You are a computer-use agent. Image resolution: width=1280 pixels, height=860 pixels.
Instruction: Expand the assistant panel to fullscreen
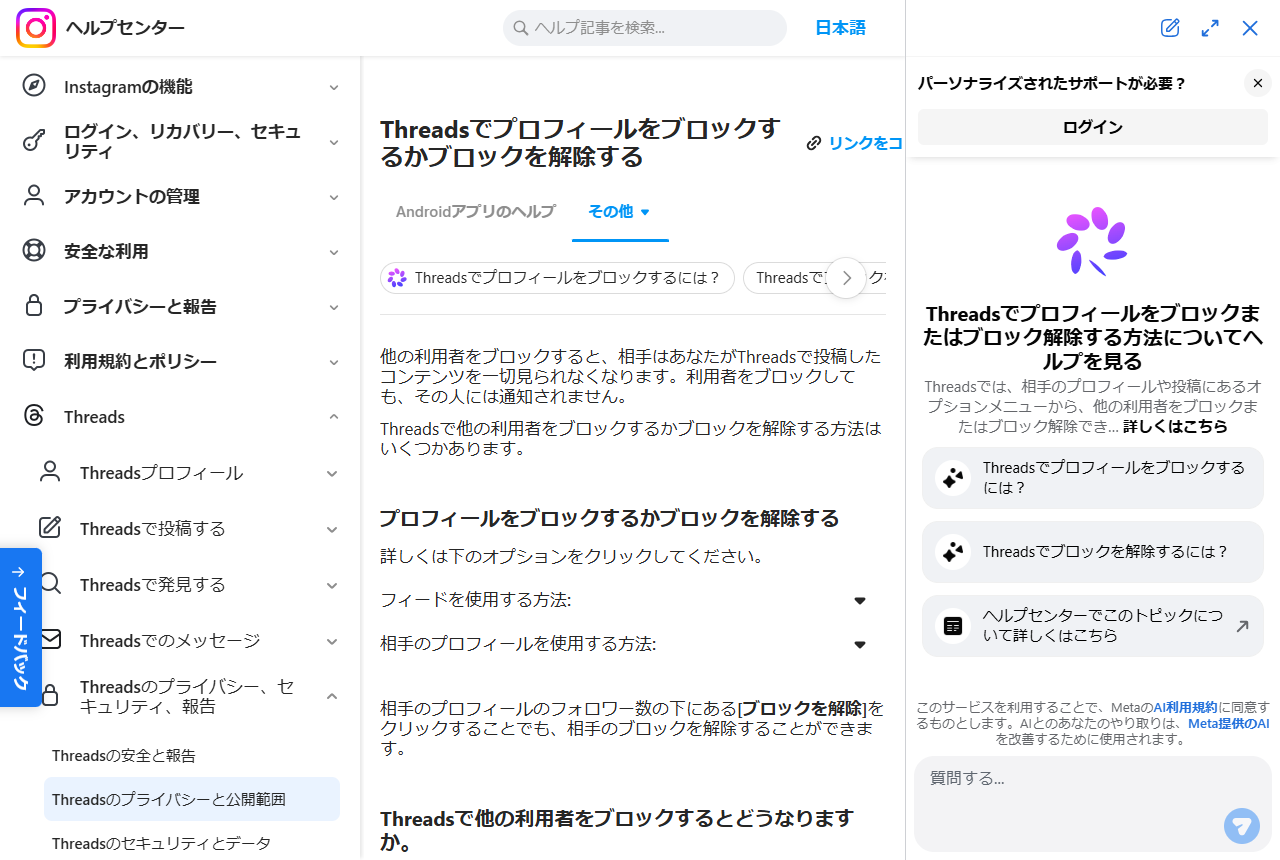point(1210,28)
